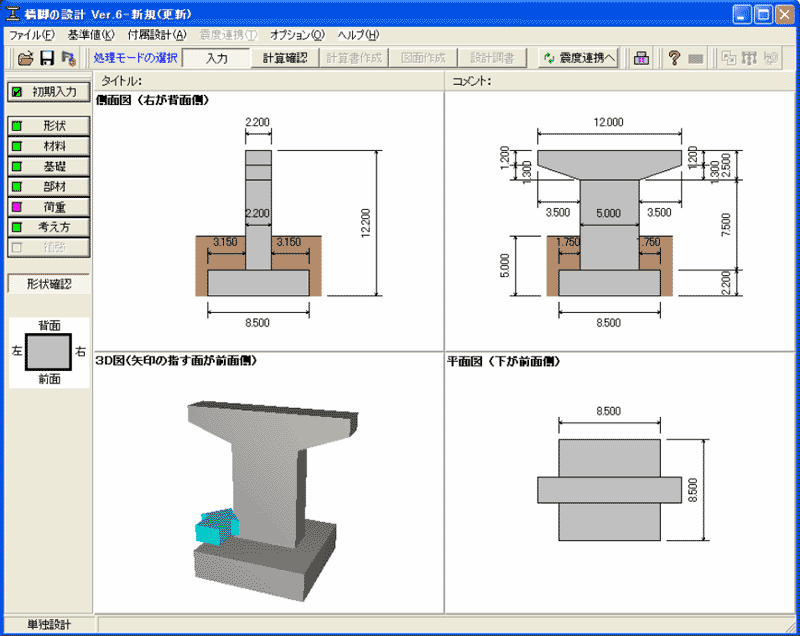
Task: Click the question mark help icon
Action: tap(674, 58)
